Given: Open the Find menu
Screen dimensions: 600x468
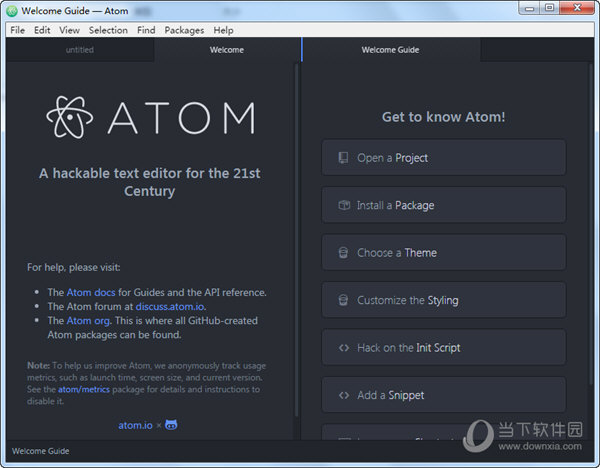Looking at the screenshot, I should 146,30.
